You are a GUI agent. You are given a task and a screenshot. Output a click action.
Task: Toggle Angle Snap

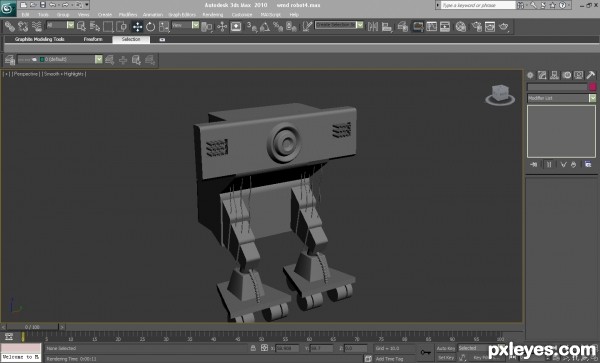click(264, 26)
